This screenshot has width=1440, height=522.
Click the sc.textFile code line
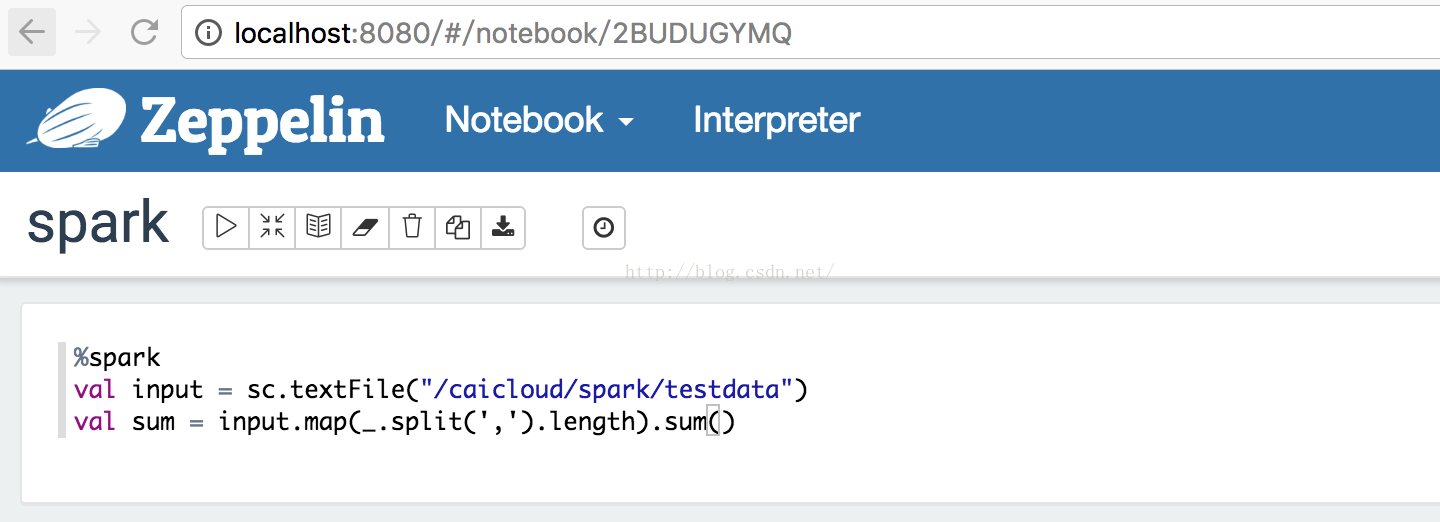pyautogui.click(x=440, y=389)
